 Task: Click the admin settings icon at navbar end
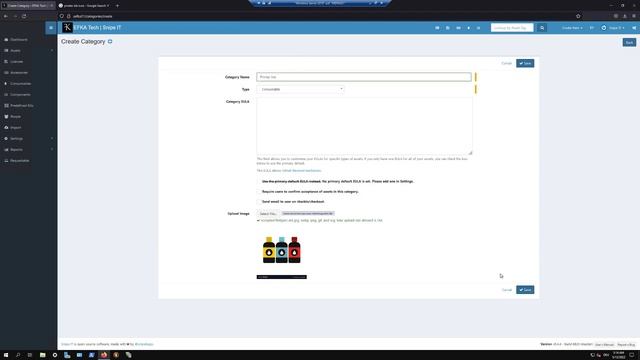tap(634, 28)
